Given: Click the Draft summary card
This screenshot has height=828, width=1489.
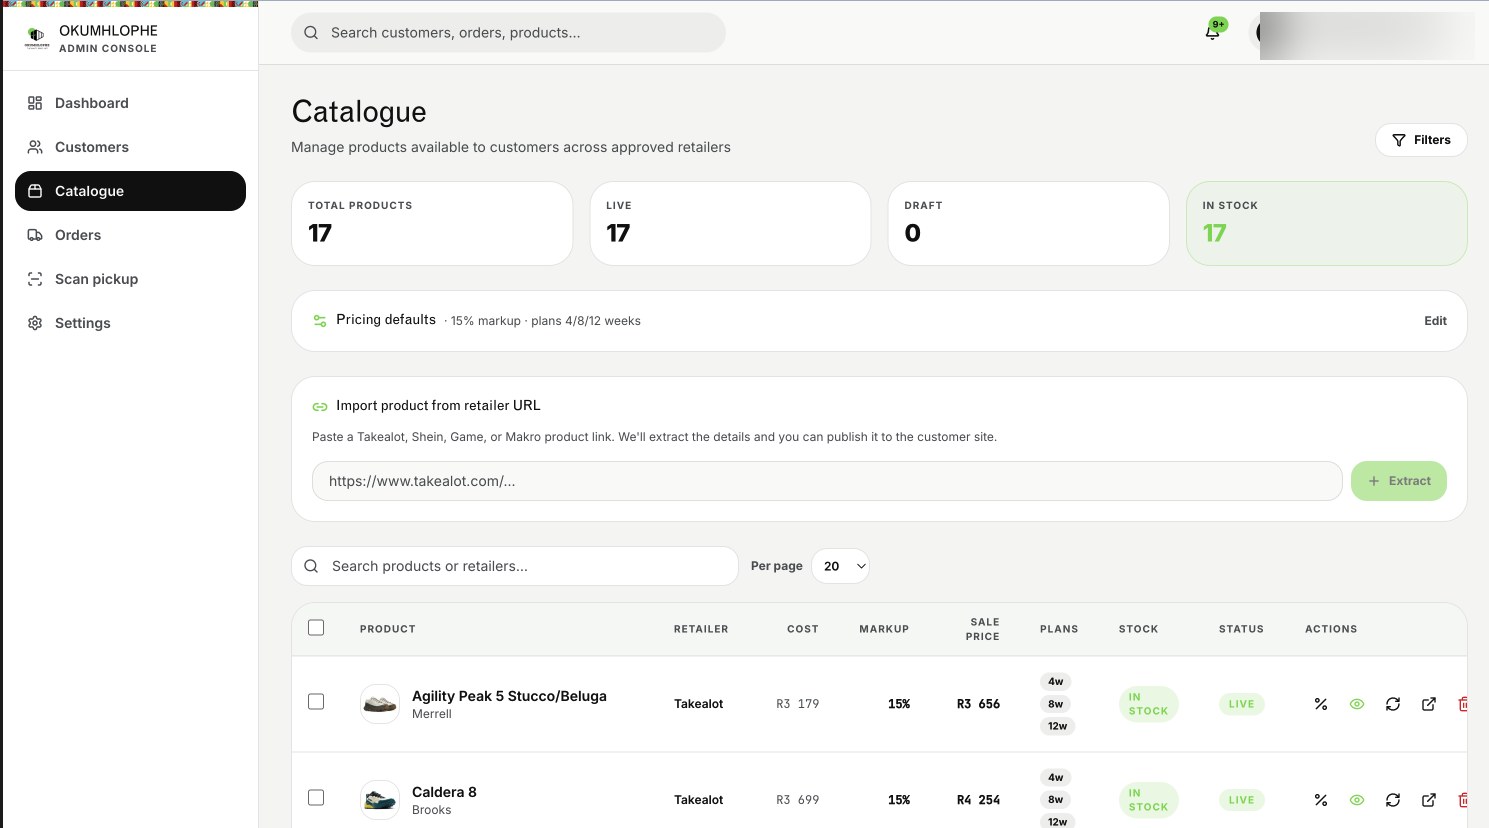Looking at the screenshot, I should 1028,223.
